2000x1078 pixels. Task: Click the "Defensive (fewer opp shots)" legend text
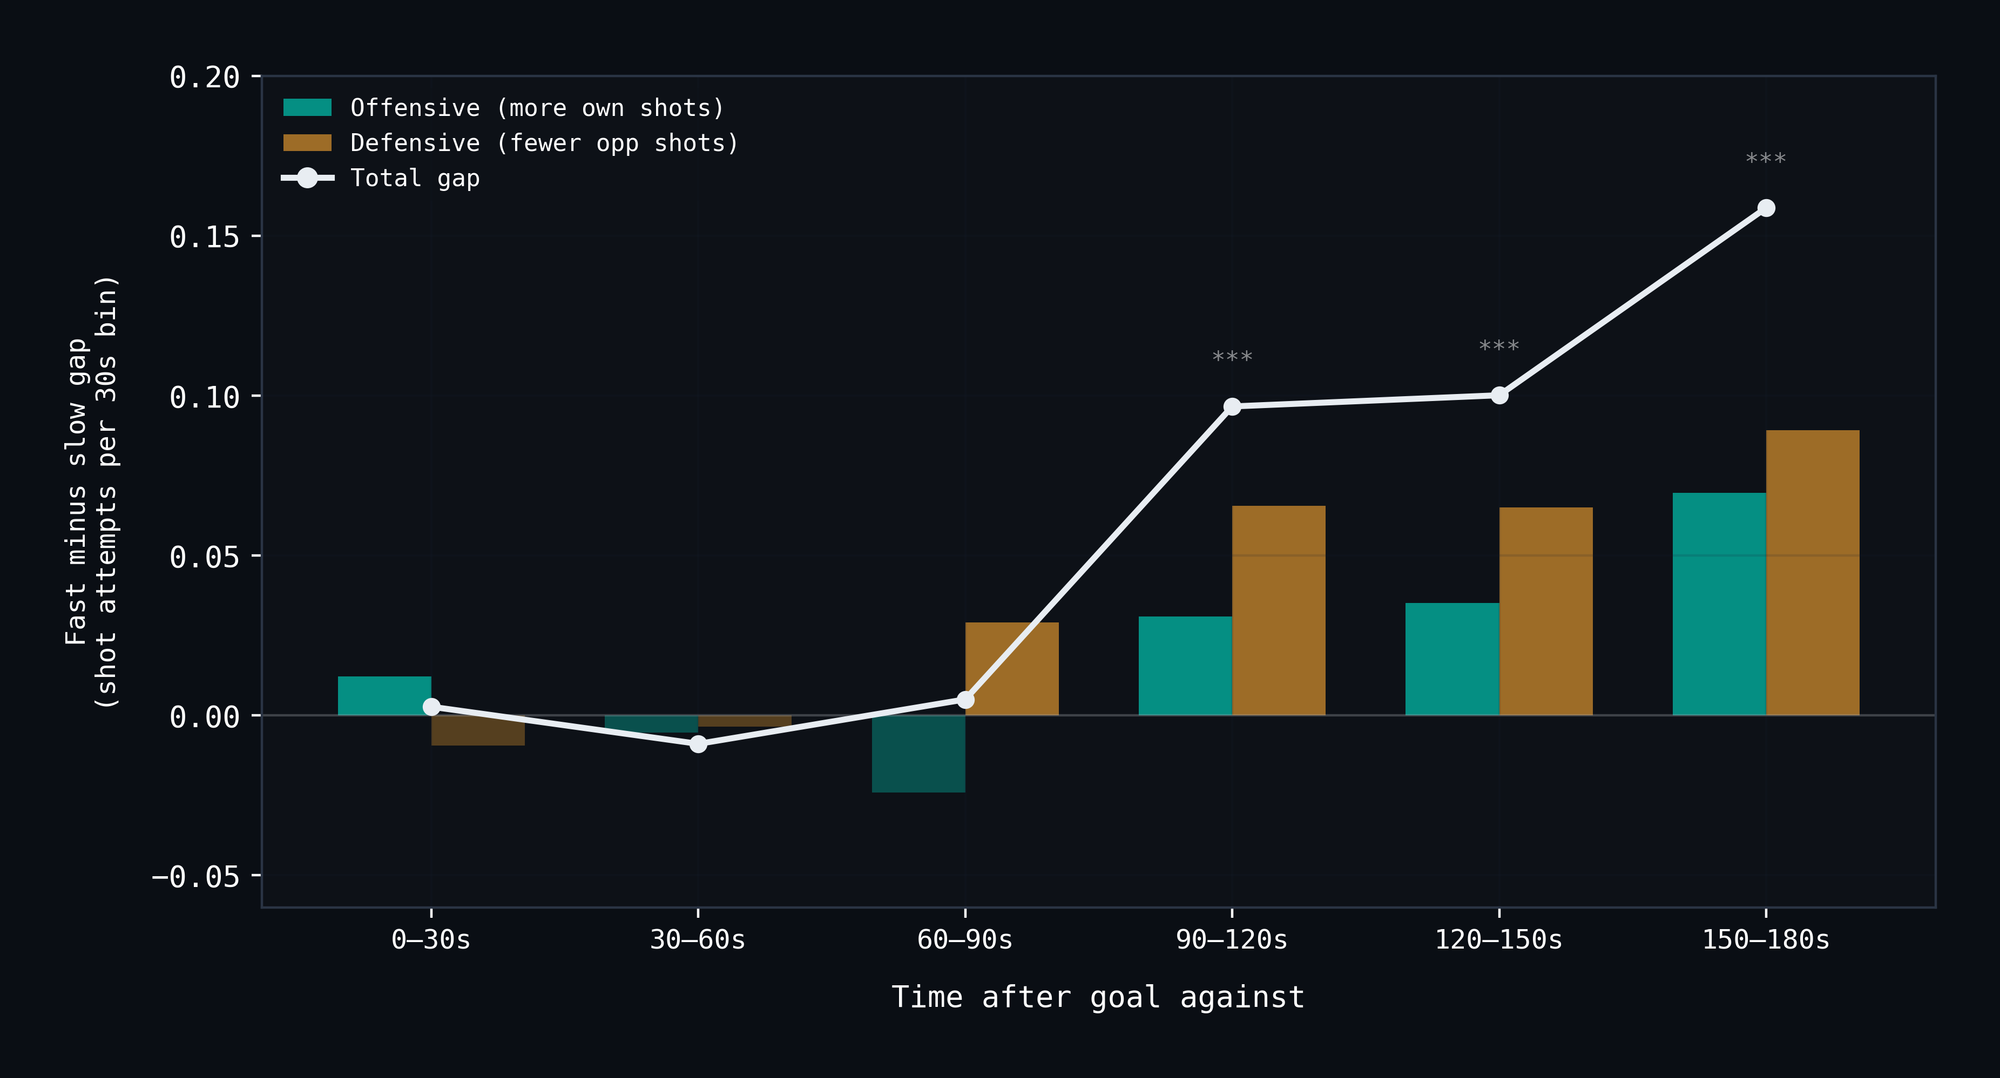[544, 143]
